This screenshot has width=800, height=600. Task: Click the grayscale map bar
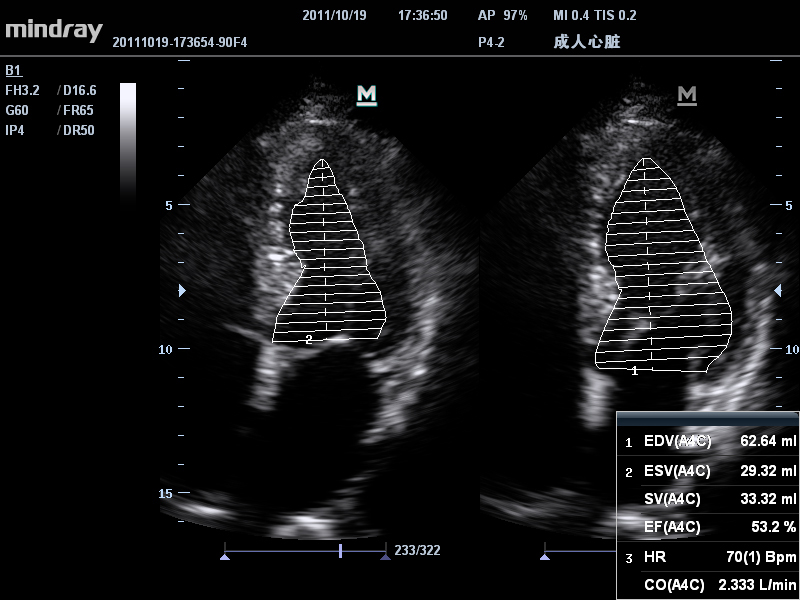point(128,143)
